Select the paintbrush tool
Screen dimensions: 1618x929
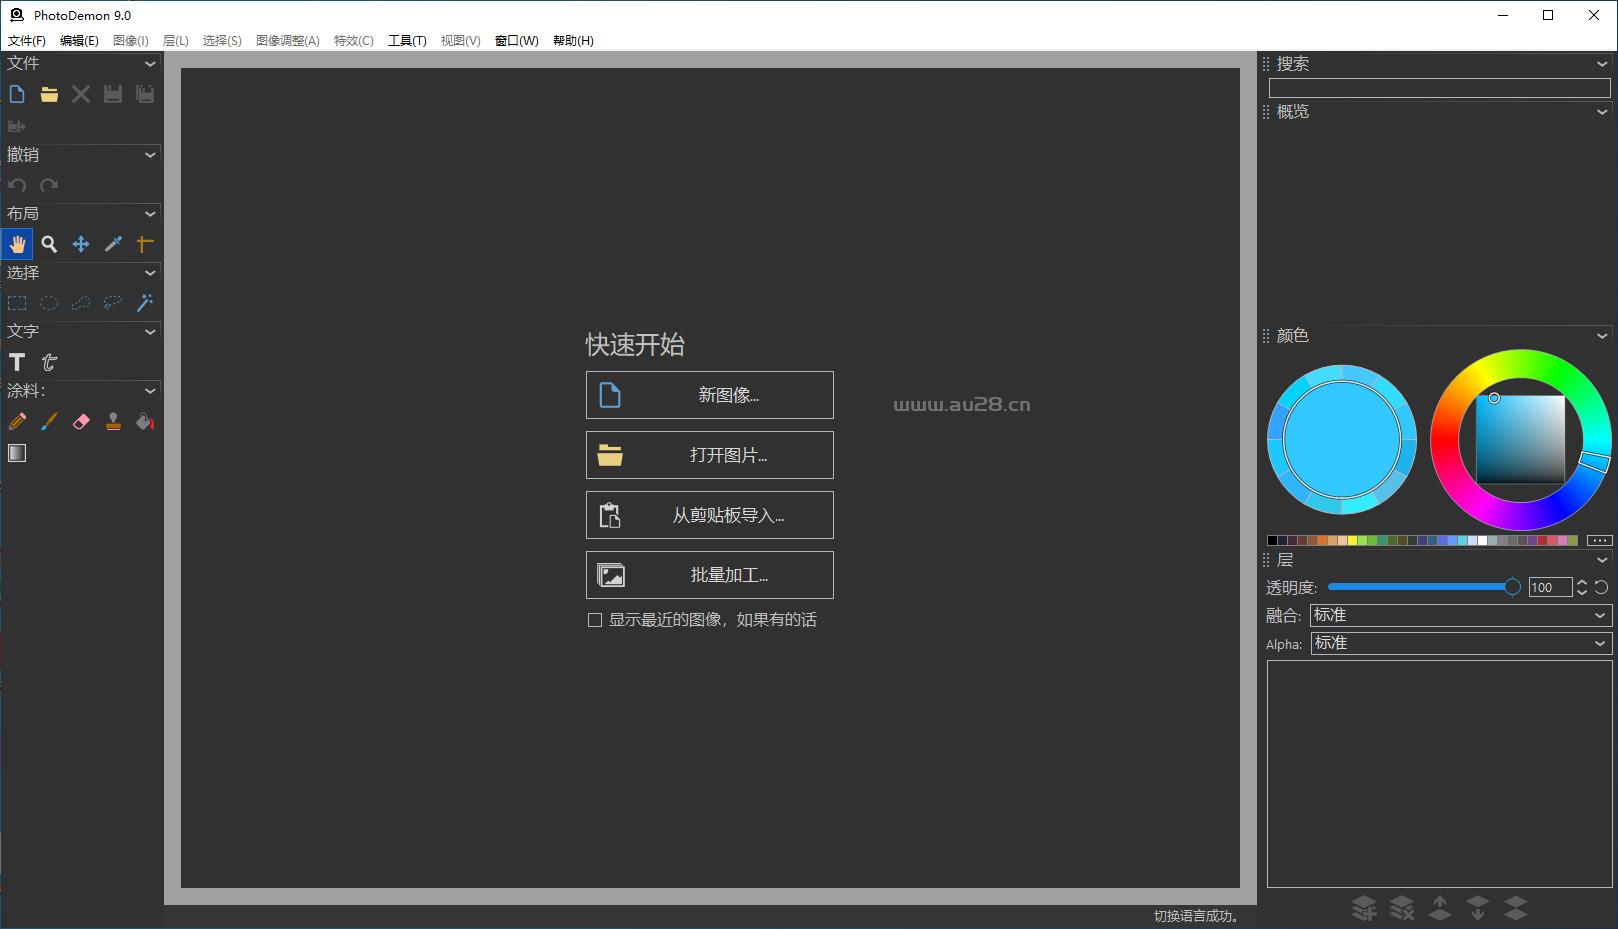(49, 422)
